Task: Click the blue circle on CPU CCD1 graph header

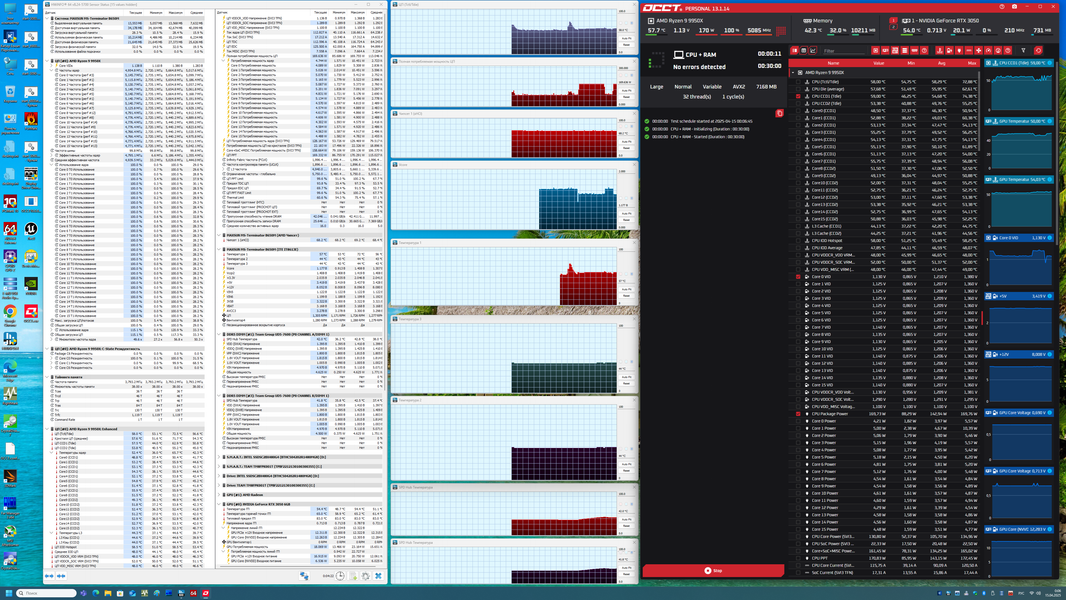Action: 1050,63
